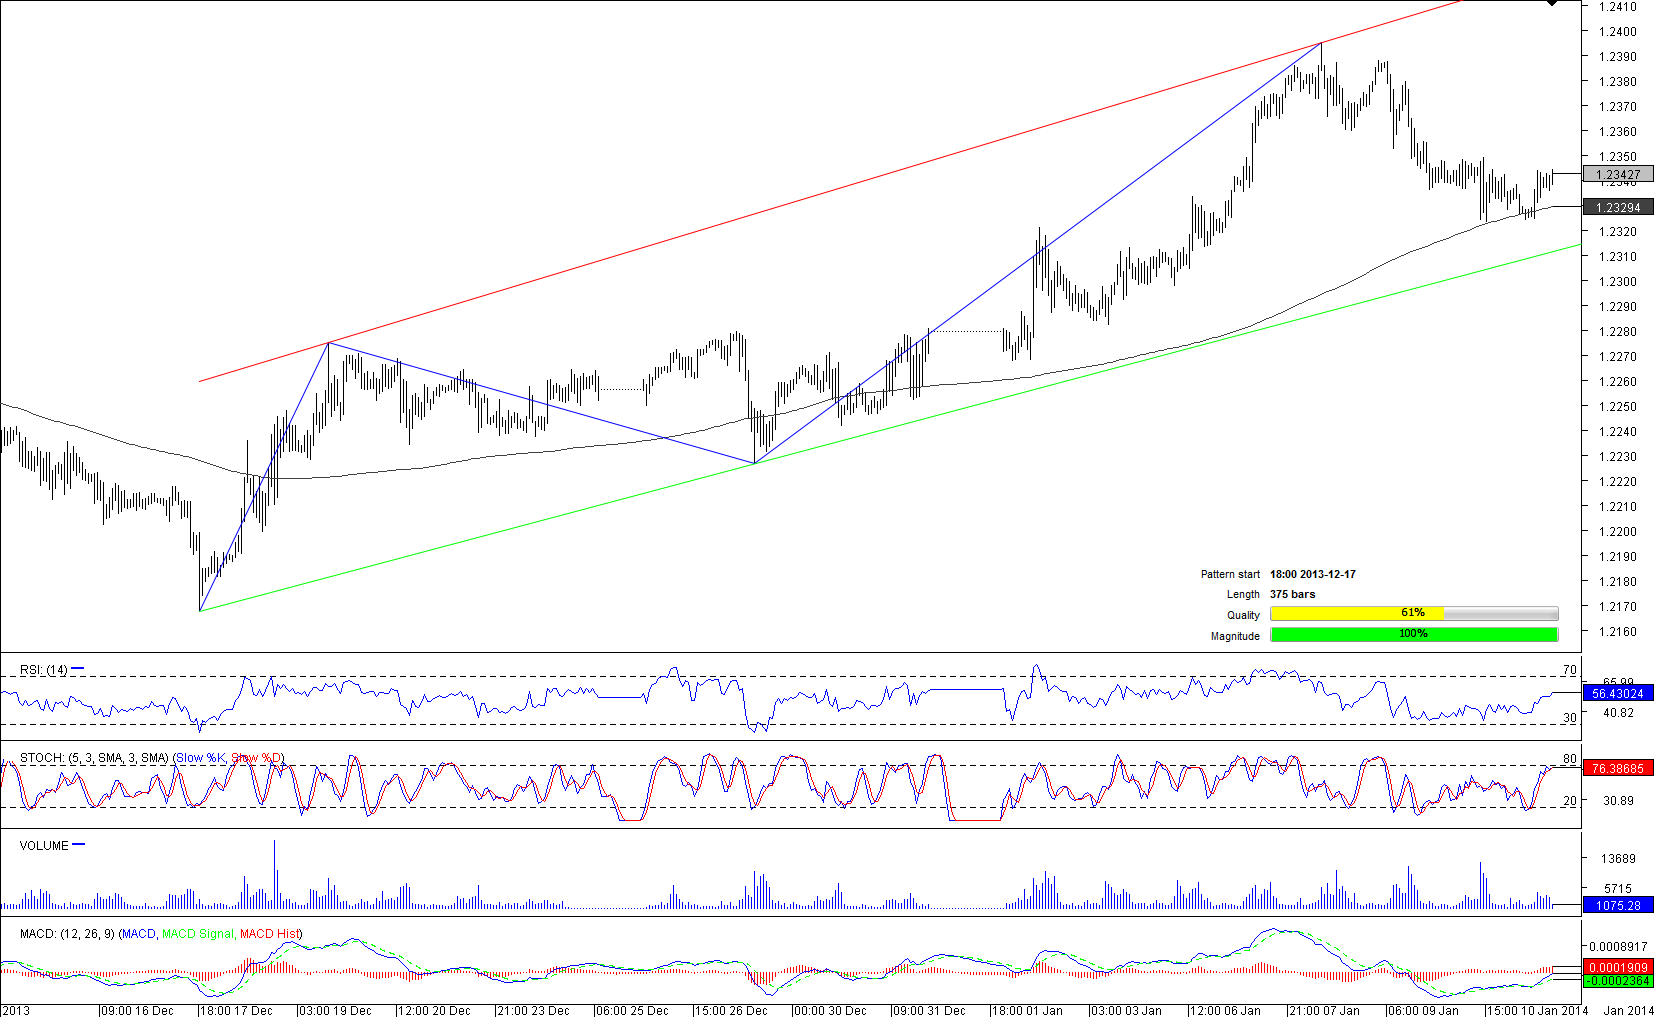Screen dimensions: 1655x1017
Task: Click the blue VOLUME legend line marker
Action: (x=79, y=844)
